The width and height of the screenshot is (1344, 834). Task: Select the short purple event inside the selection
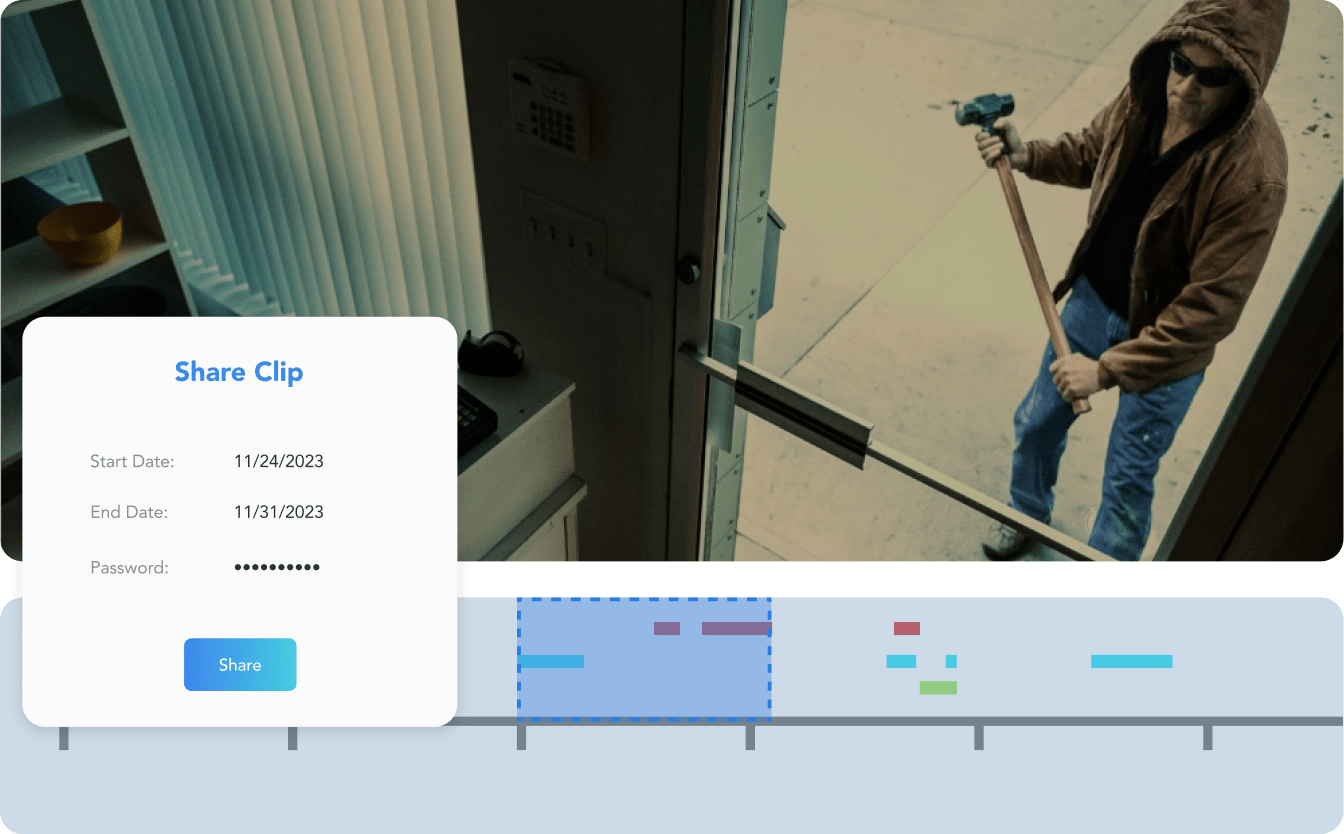pyautogui.click(x=667, y=629)
